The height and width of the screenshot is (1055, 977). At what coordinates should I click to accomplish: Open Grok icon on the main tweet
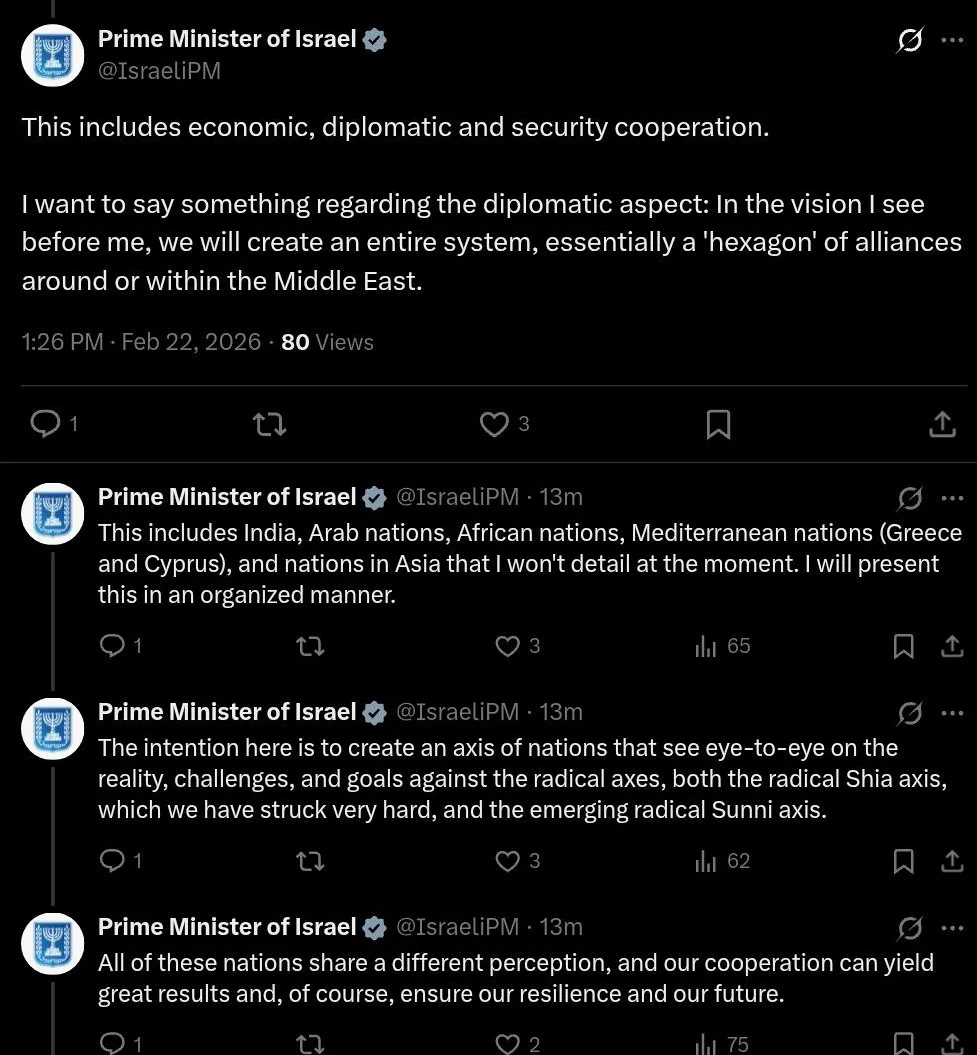coord(909,41)
